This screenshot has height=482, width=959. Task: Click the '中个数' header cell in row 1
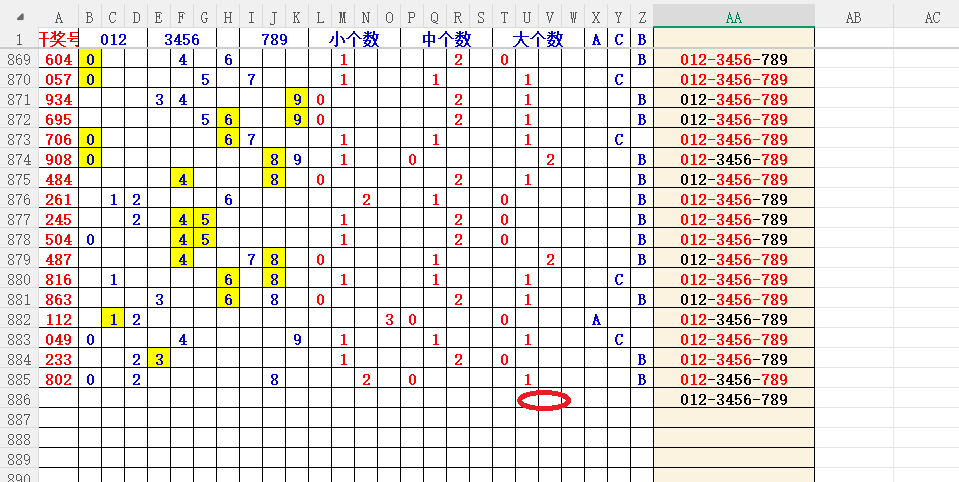point(446,40)
